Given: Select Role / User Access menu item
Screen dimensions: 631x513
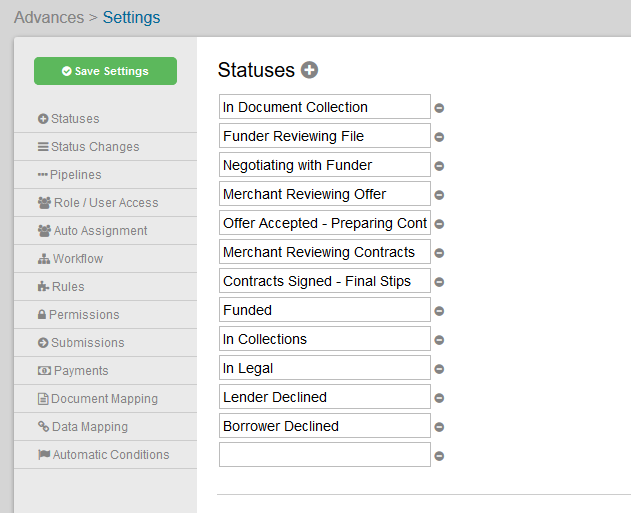Looking at the screenshot, I should click(105, 202).
